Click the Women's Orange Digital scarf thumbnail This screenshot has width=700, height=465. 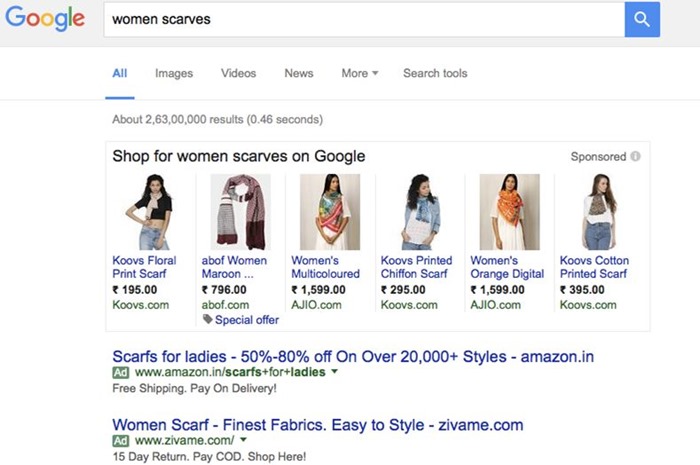click(509, 211)
